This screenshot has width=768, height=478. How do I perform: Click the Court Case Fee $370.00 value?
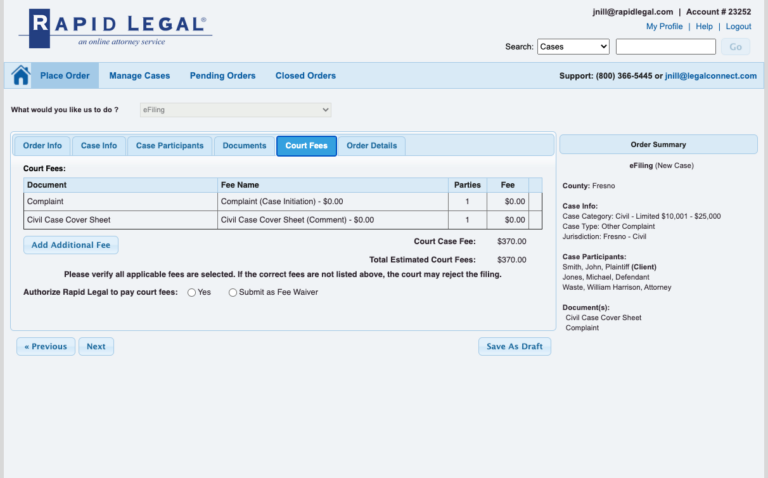(x=511, y=241)
